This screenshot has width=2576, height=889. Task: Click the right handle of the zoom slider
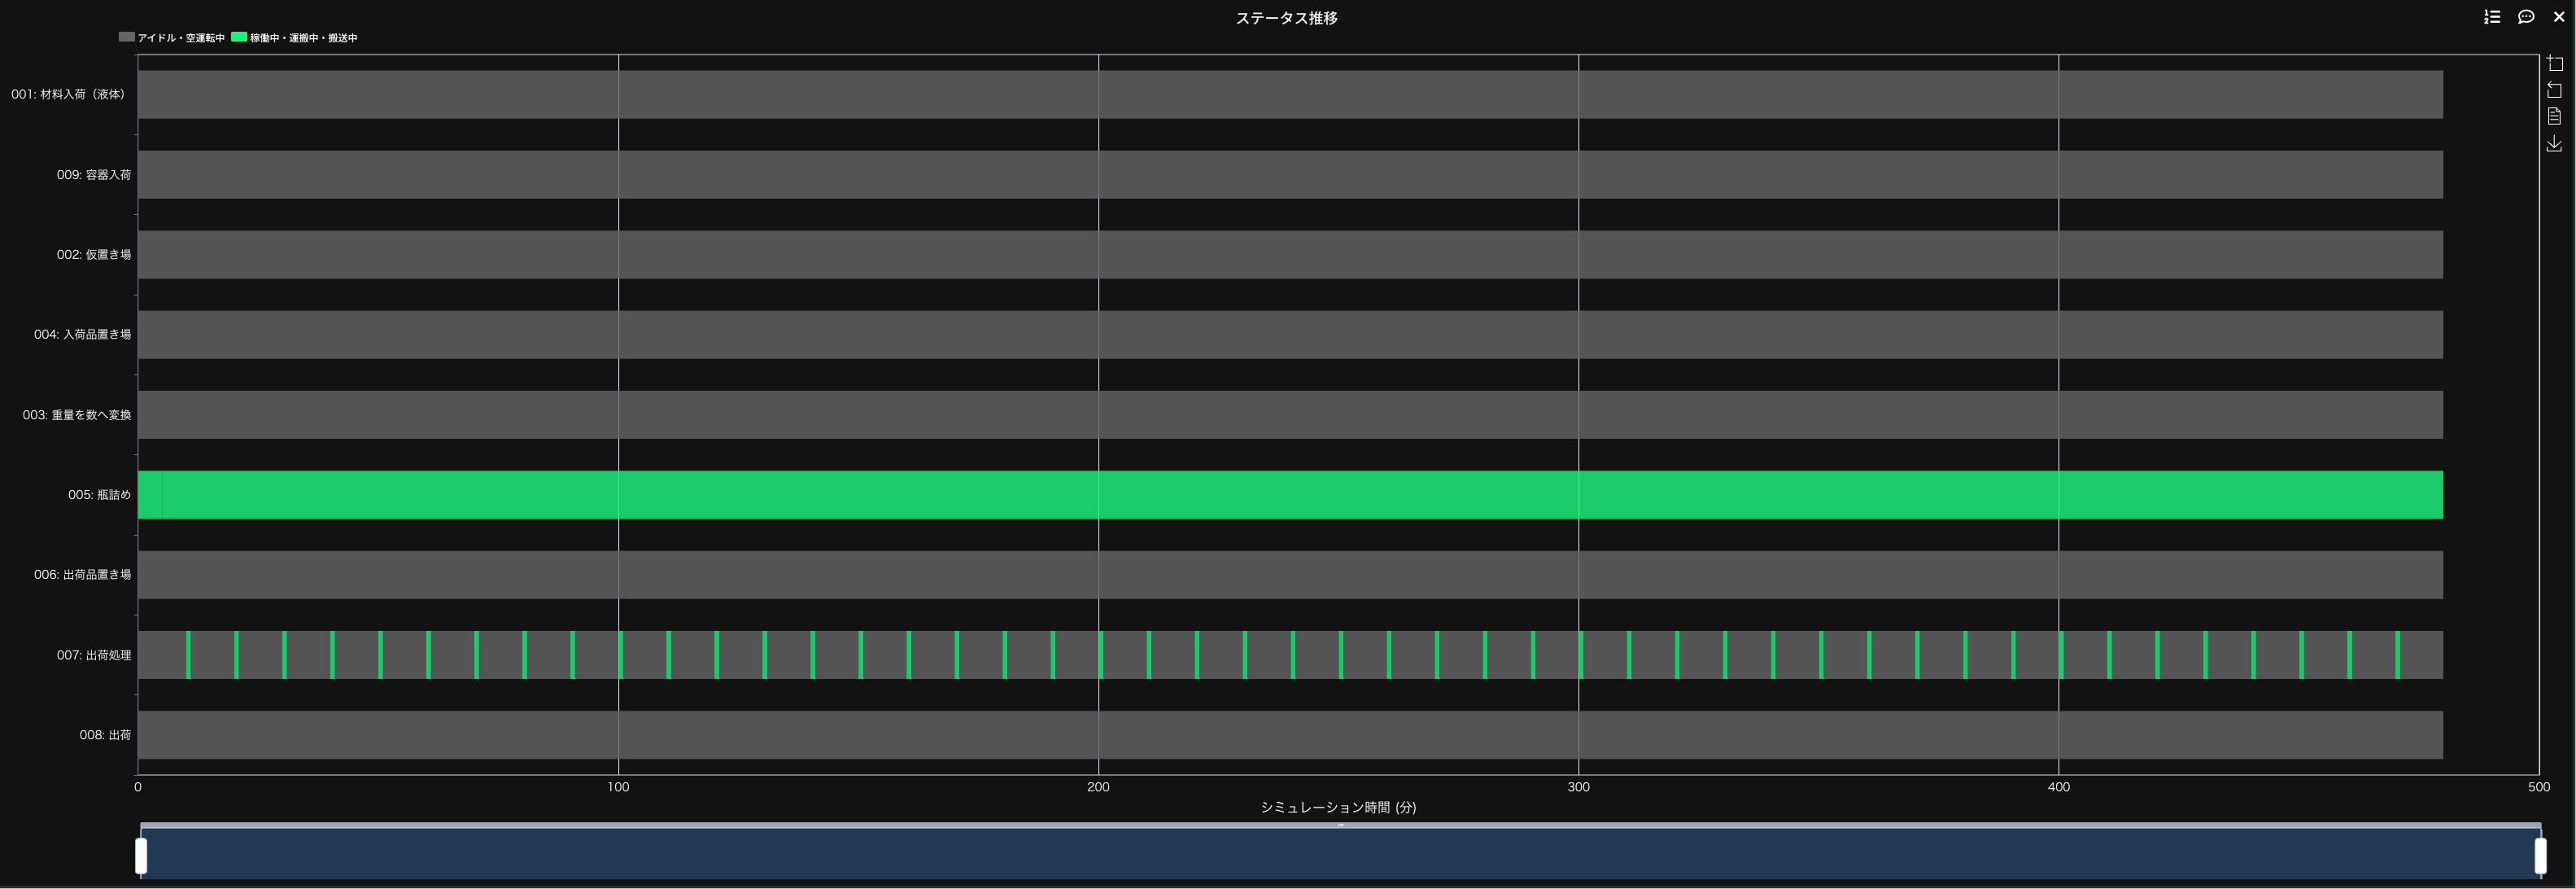pyautogui.click(x=2540, y=856)
